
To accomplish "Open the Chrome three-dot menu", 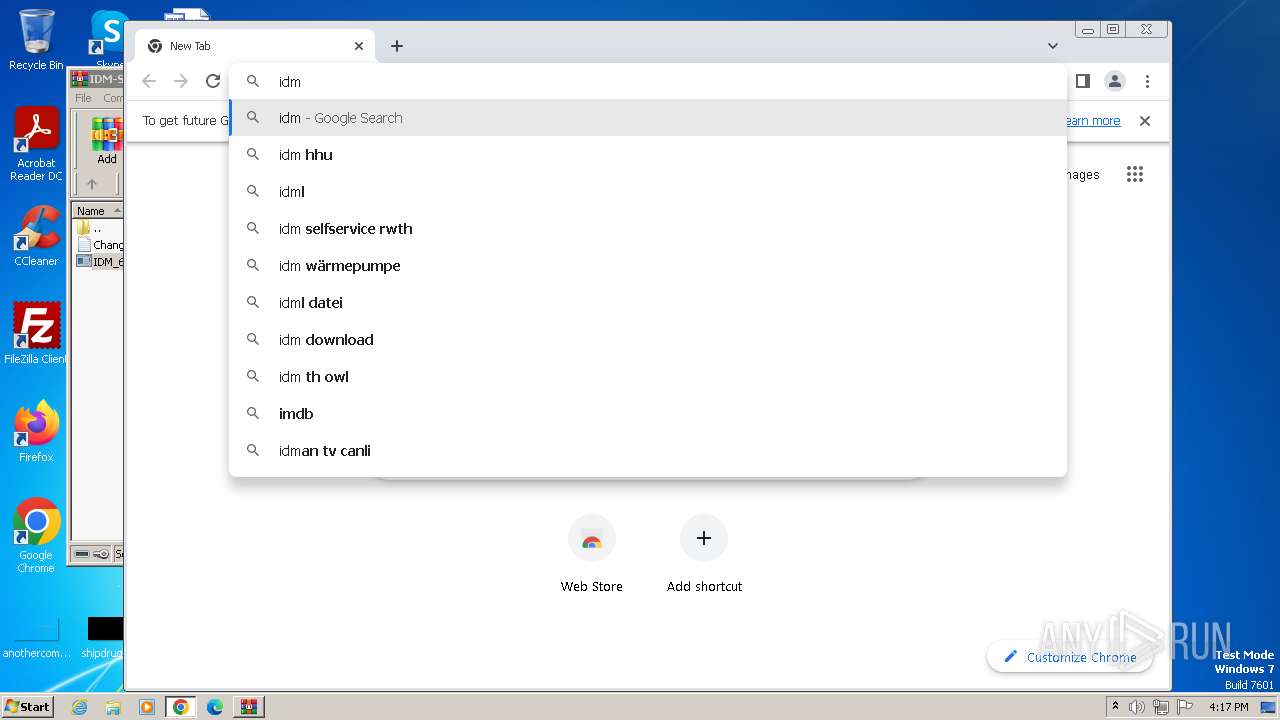I will [1147, 81].
